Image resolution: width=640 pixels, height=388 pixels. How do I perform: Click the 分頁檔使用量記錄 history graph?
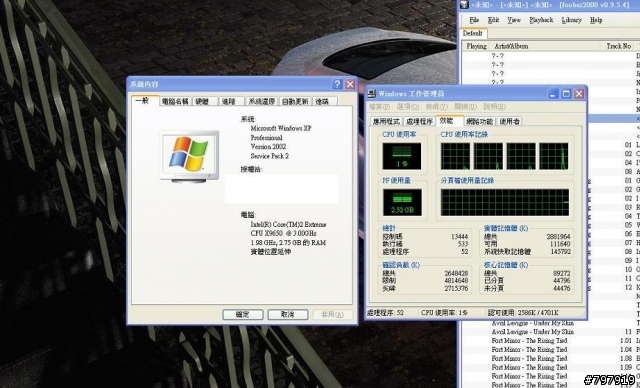tap(504, 202)
